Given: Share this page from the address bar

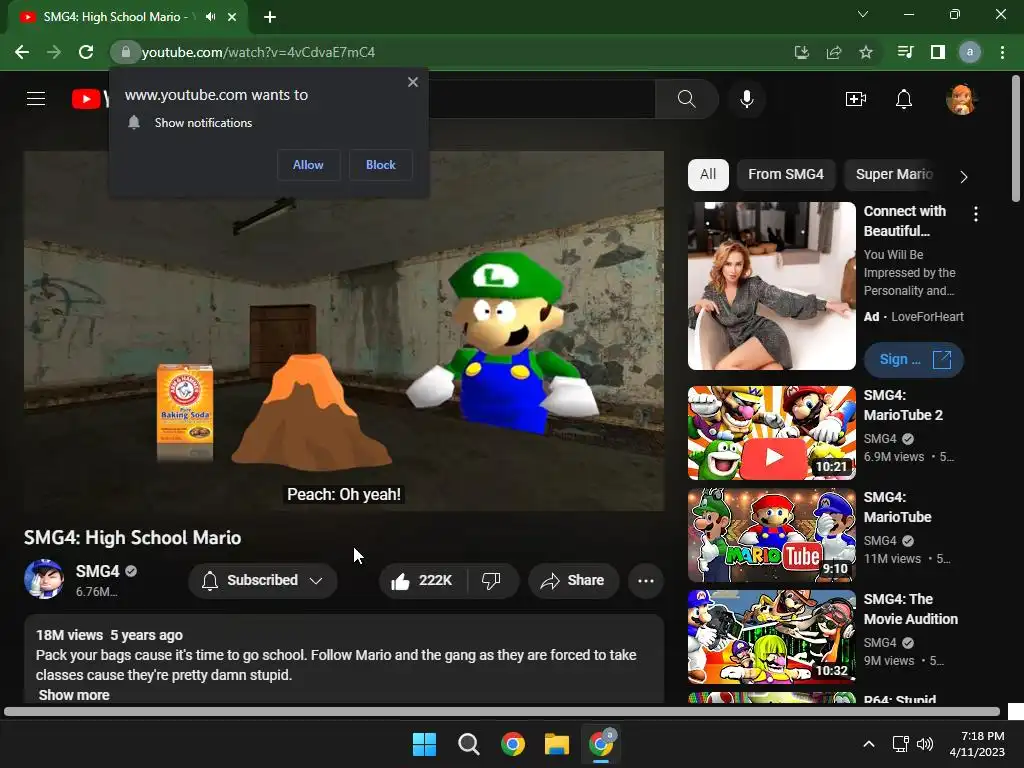Looking at the screenshot, I should pyautogui.click(x=834, y=52).
